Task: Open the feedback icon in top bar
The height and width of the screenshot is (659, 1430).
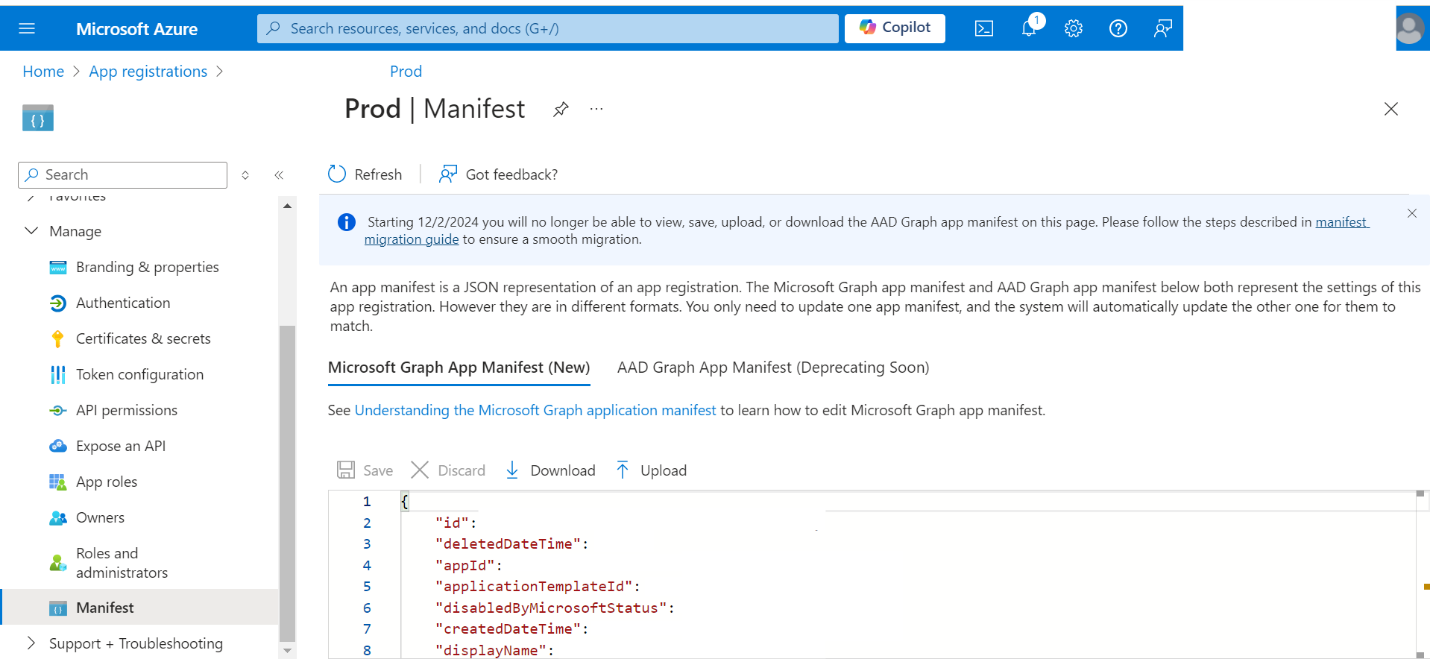Action: 1162,28
